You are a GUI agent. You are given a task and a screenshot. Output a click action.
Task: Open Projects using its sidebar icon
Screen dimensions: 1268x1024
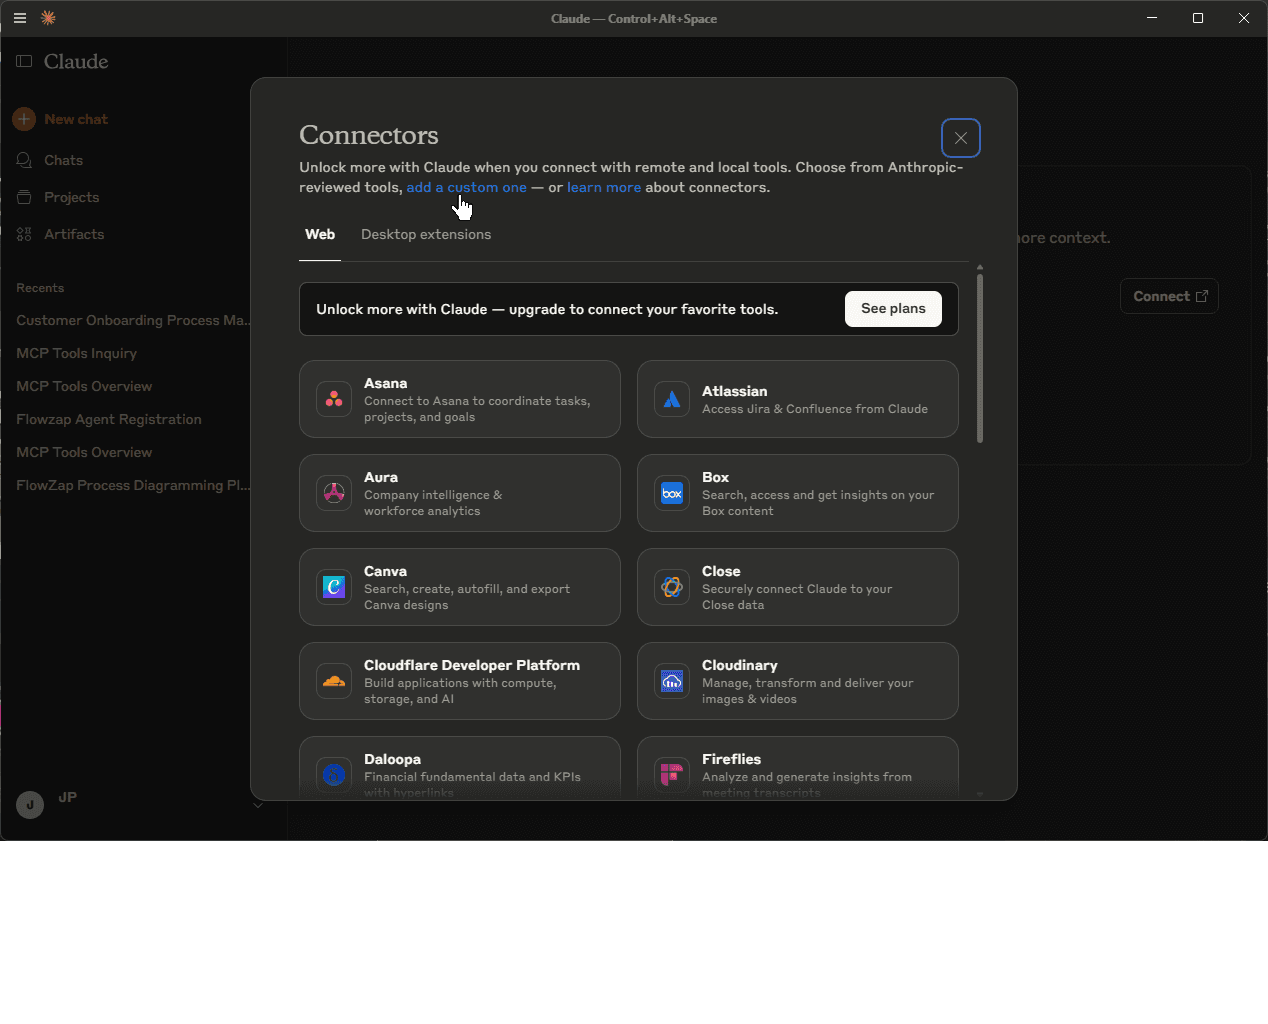[24, 197]
